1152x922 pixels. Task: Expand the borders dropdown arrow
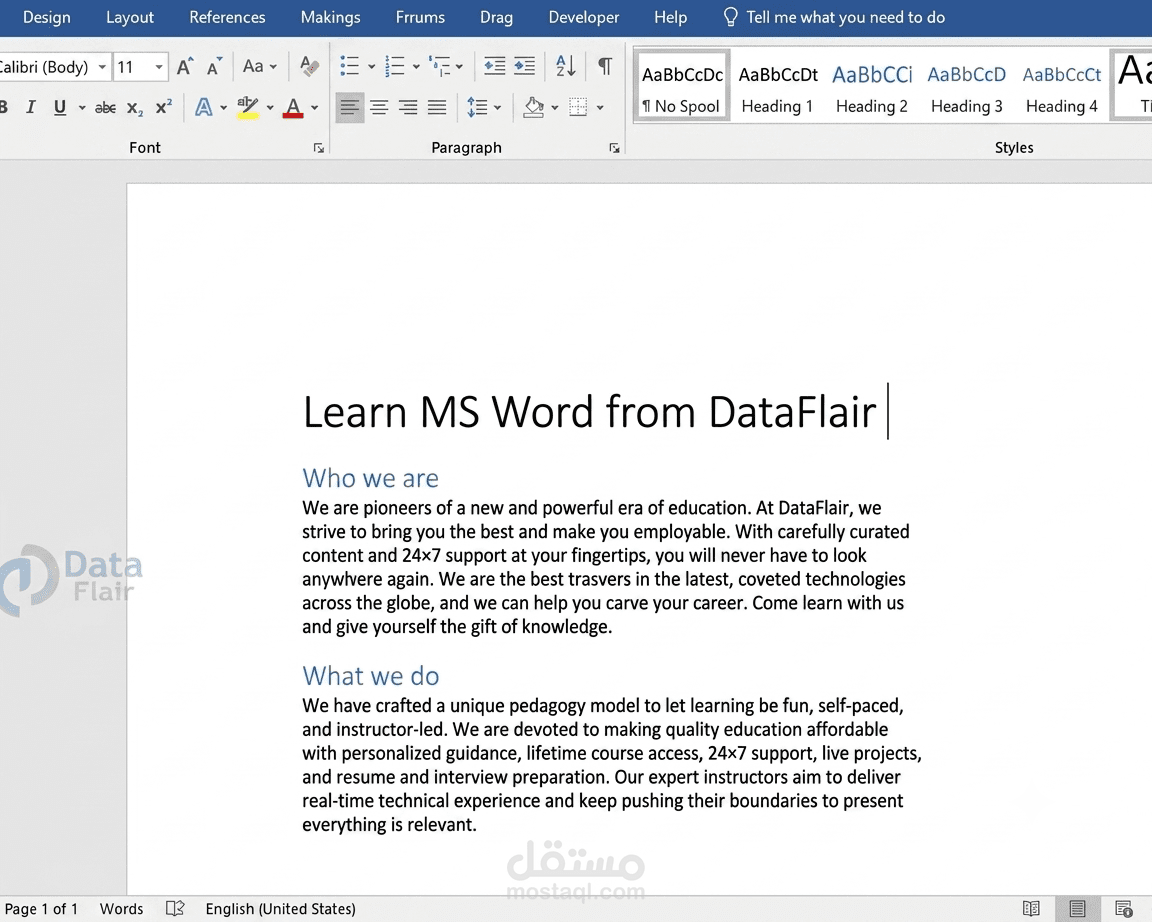click(x=600, y=108)
